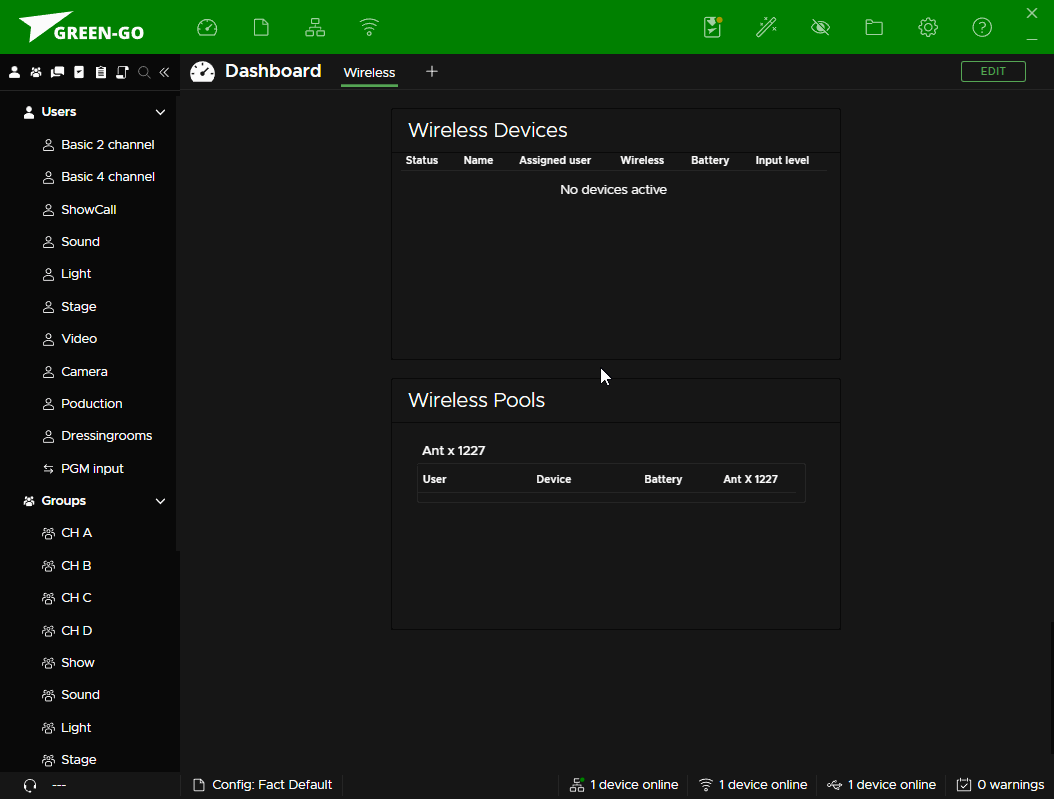Viewport: 1054px width, 799px height.
Task: Select the wireless icon in the top toolbar
Action: 369,27
